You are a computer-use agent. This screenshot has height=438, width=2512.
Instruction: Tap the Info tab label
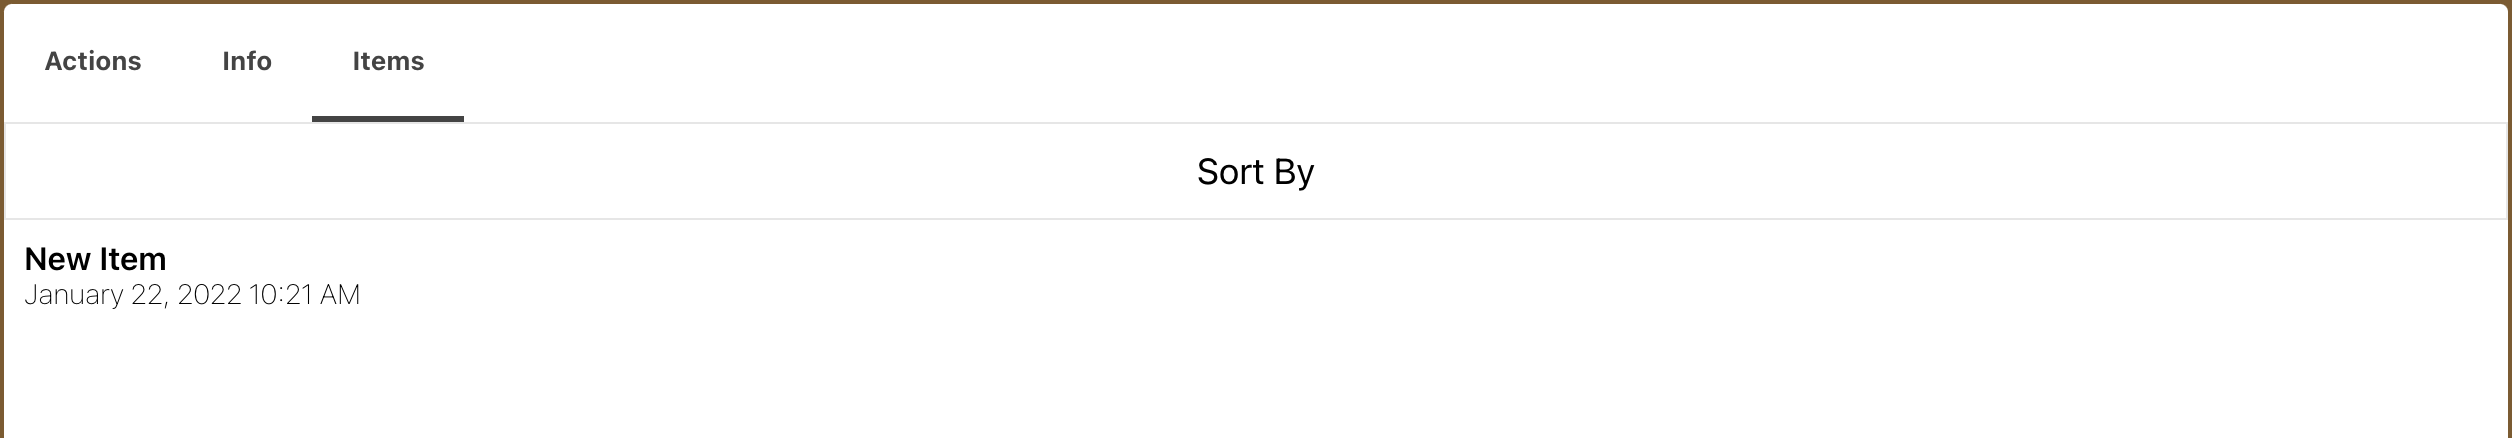pyautogui.click(x=247, y=62)
